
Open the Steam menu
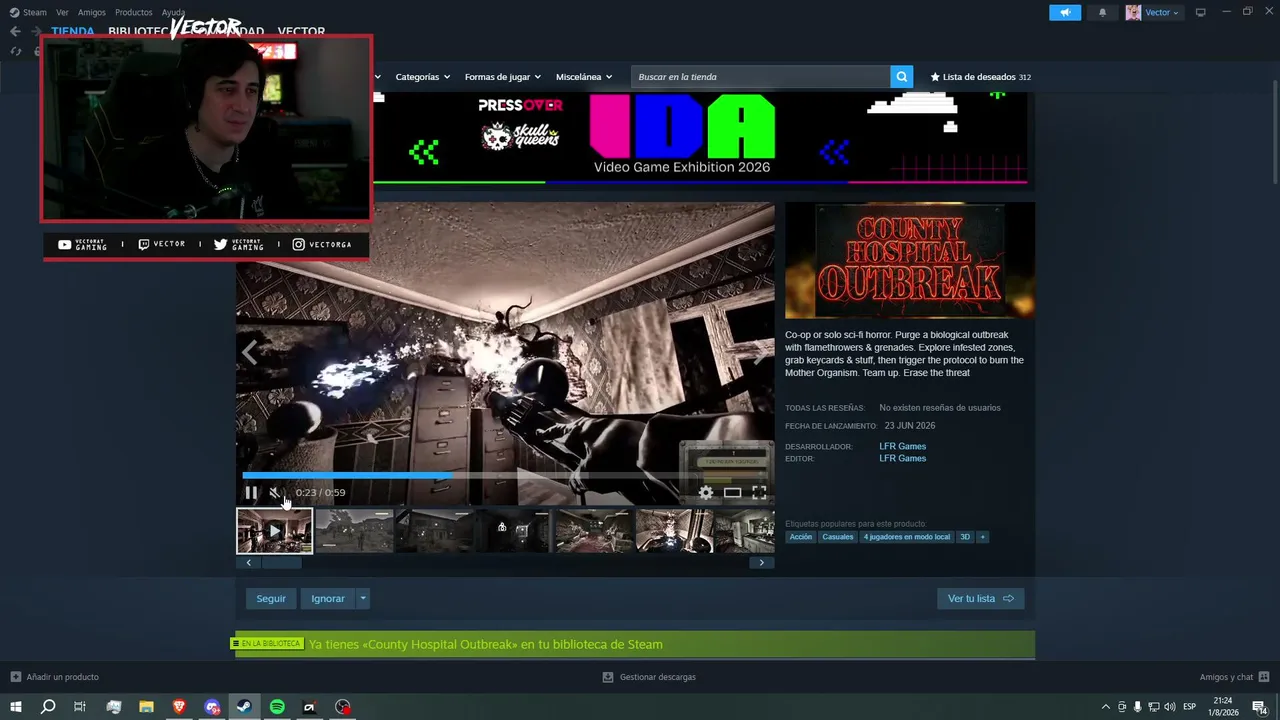coord(28,12)
